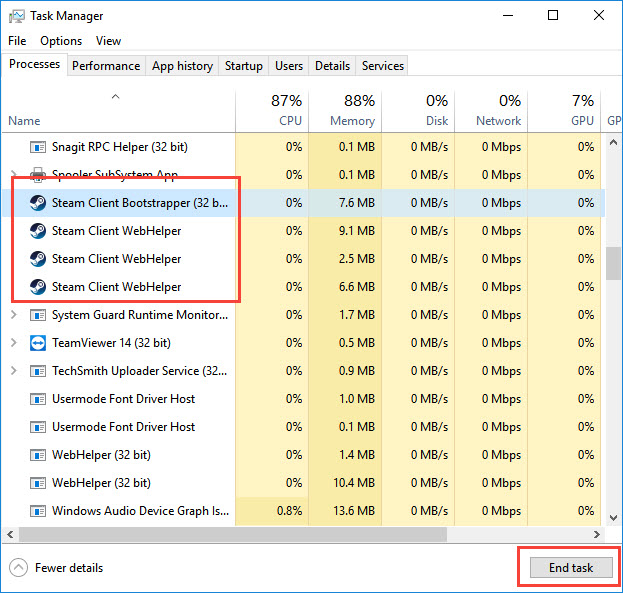Click the vertical scrollbar down arrow

[613, 518]
